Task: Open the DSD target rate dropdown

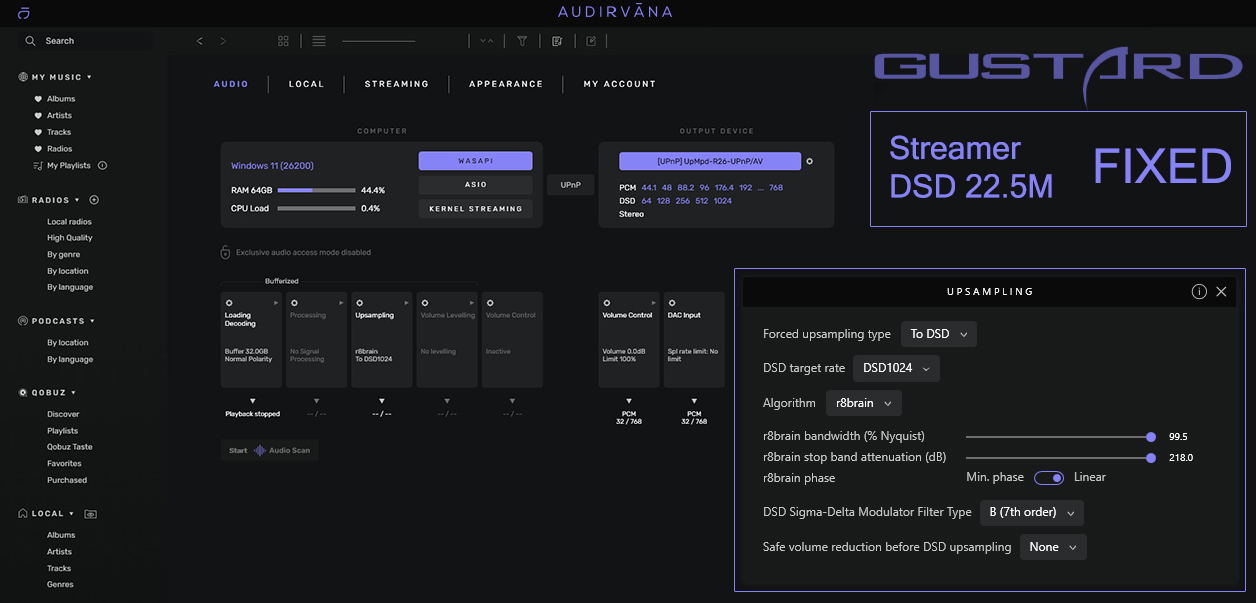Action: [x=895, y=368]
